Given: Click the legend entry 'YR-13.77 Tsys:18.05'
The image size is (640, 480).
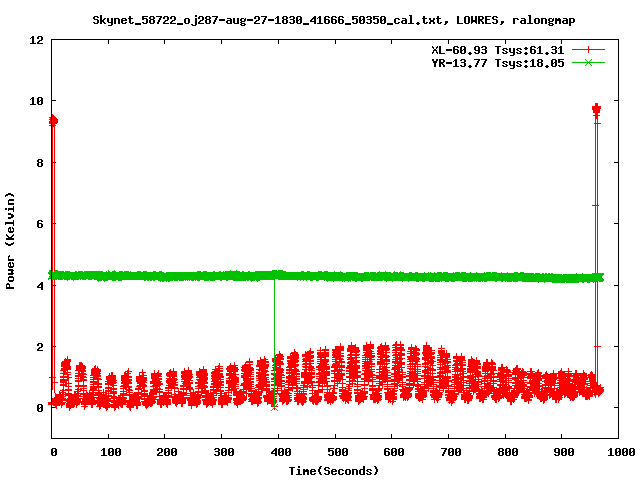Looking at the screenshot, I should coord(498,63).
